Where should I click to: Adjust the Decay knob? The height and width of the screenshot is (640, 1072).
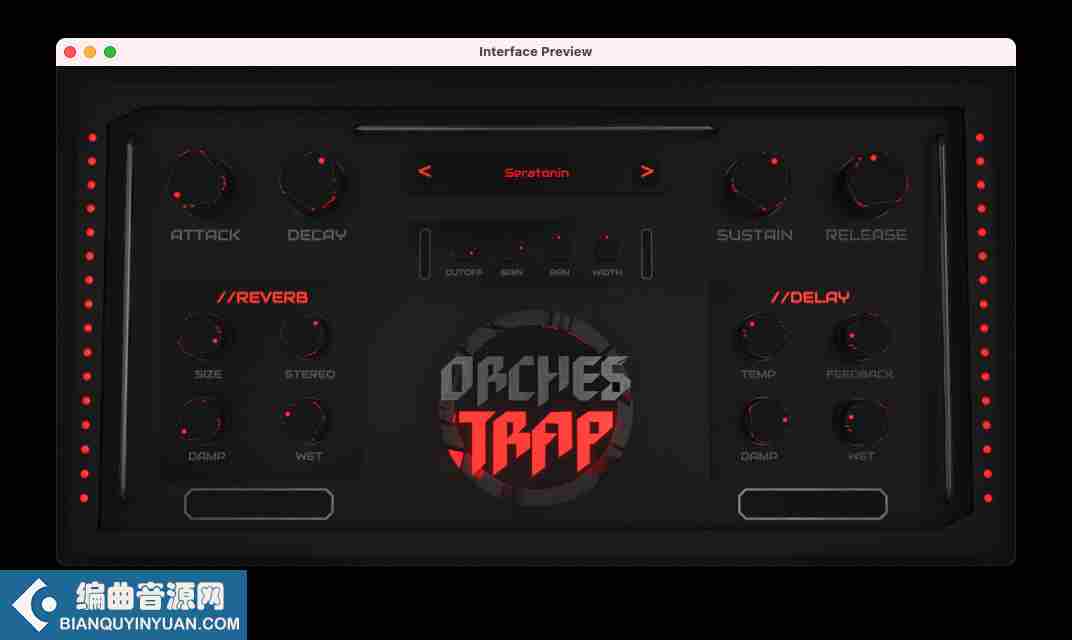(x=312, y=183)
